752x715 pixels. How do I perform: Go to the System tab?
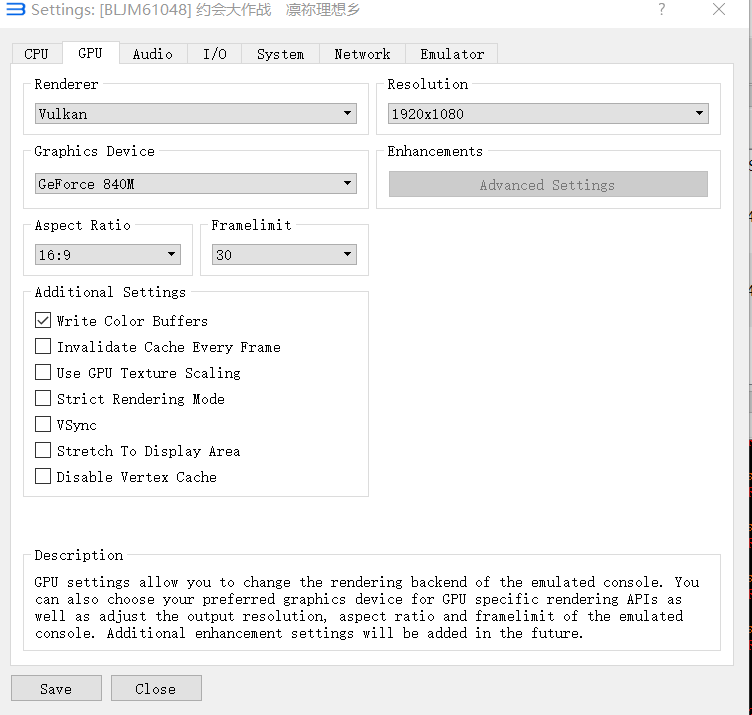[x=280, y=54]
